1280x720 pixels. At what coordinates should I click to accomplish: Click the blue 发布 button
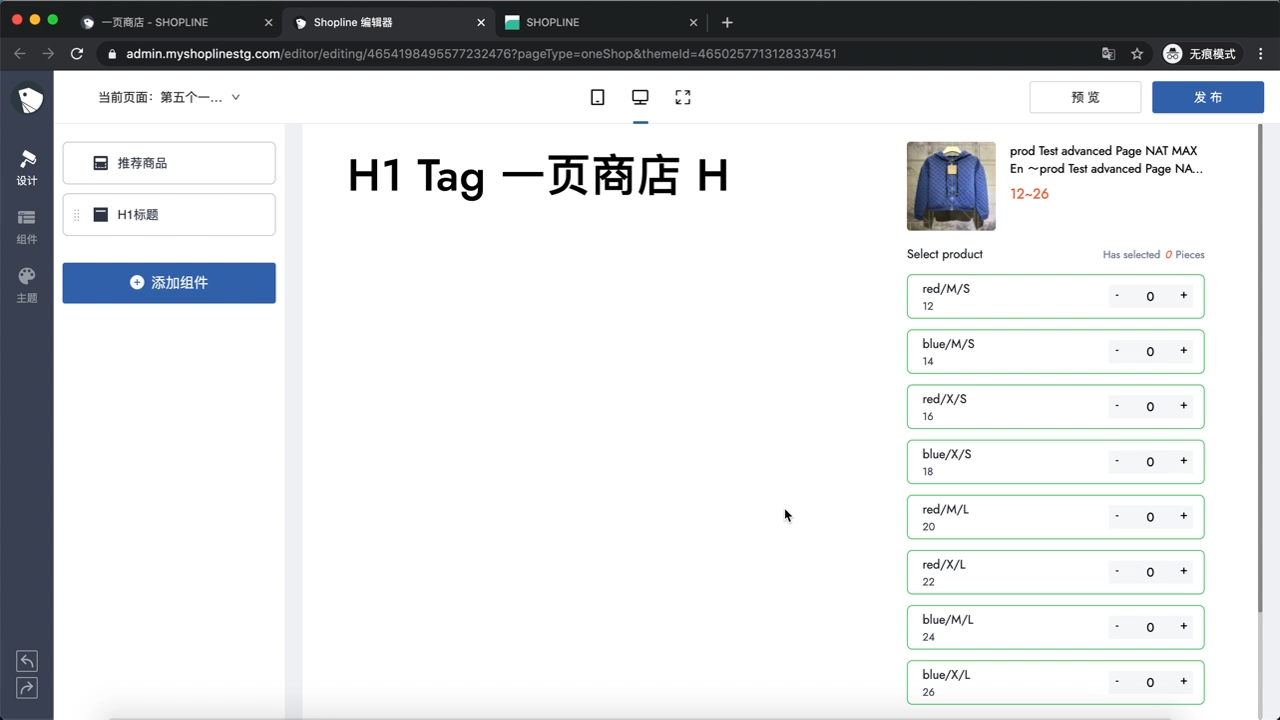(1208, 97)
